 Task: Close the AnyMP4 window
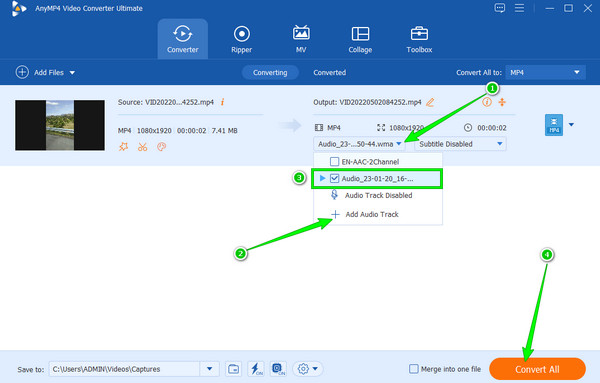pos(588,8)
